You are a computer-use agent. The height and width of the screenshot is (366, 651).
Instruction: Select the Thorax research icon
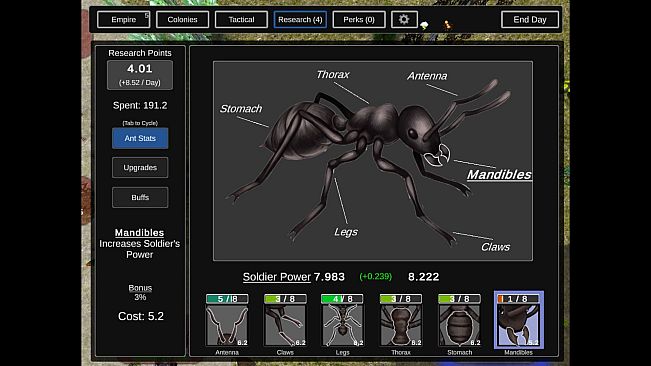tap(401, 326)
